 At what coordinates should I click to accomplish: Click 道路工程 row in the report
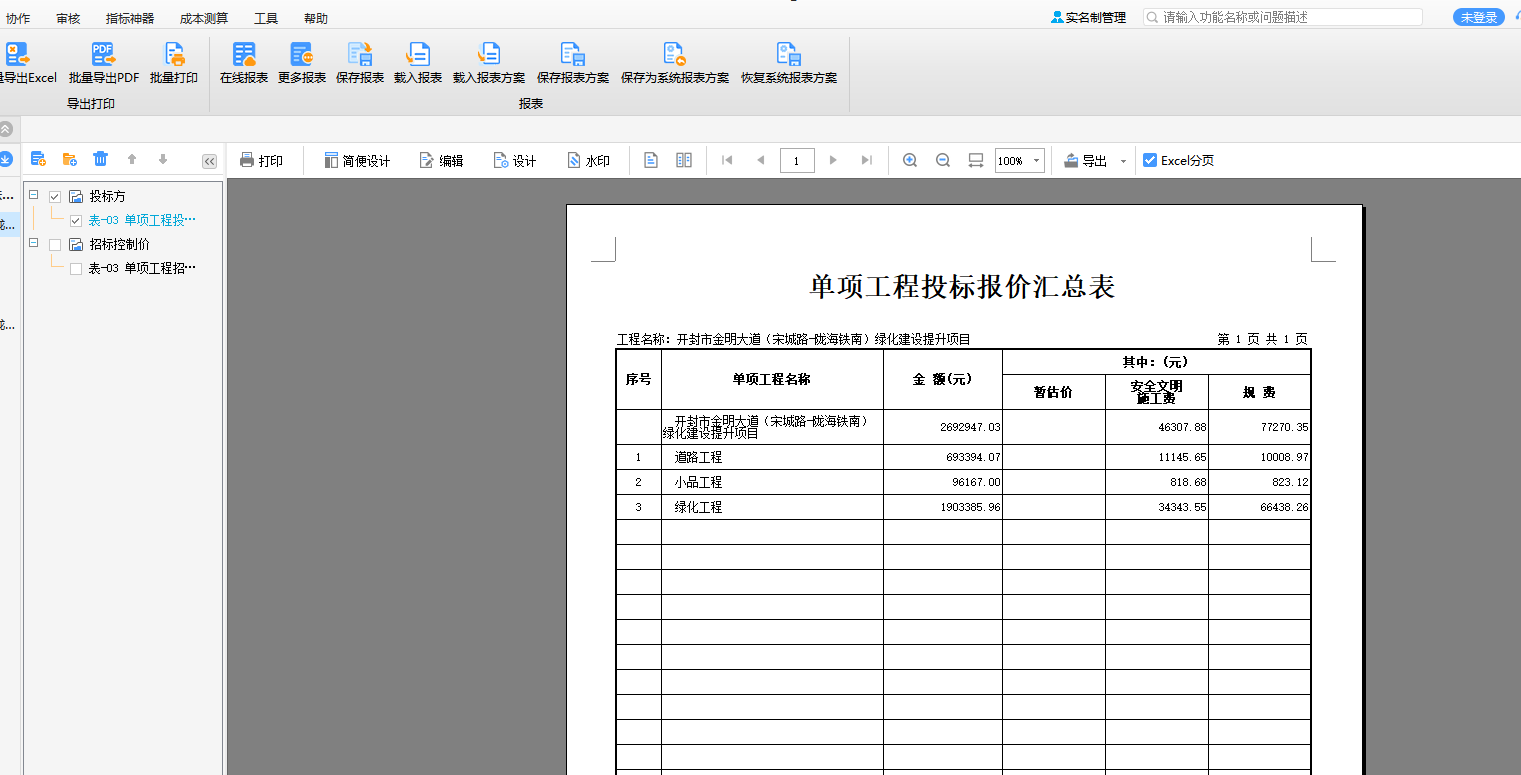[x=963, y=457]
